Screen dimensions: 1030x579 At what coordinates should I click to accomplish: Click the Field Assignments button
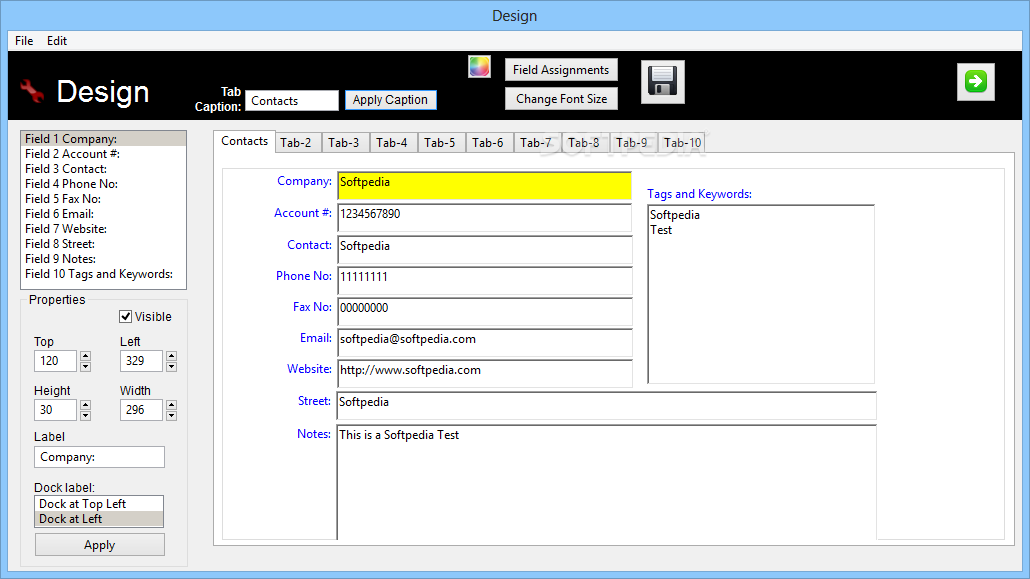[x=561, y=70]
